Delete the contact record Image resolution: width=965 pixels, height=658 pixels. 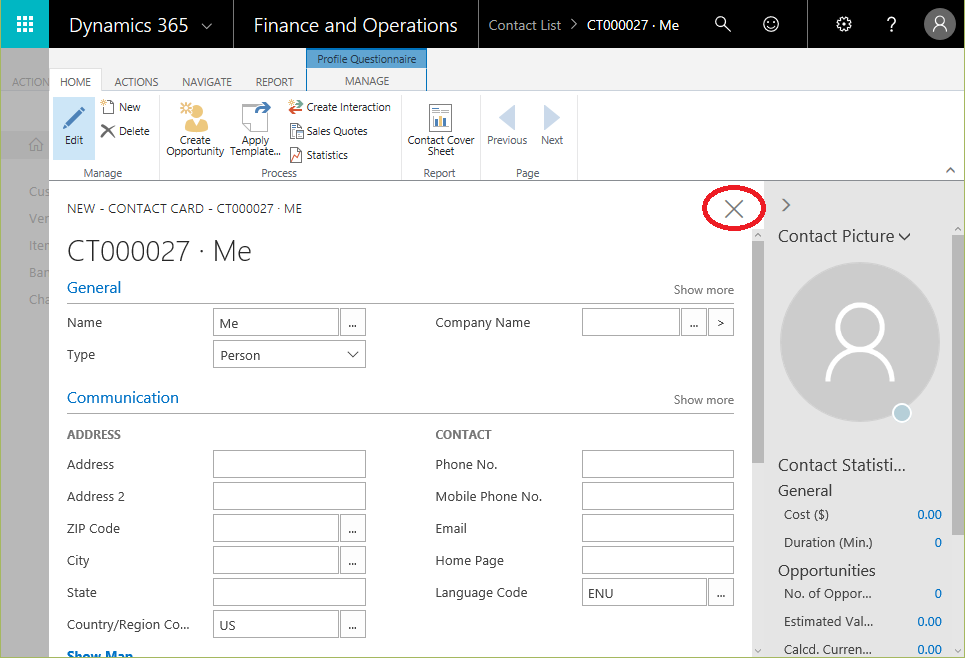[x=126, y=131]
